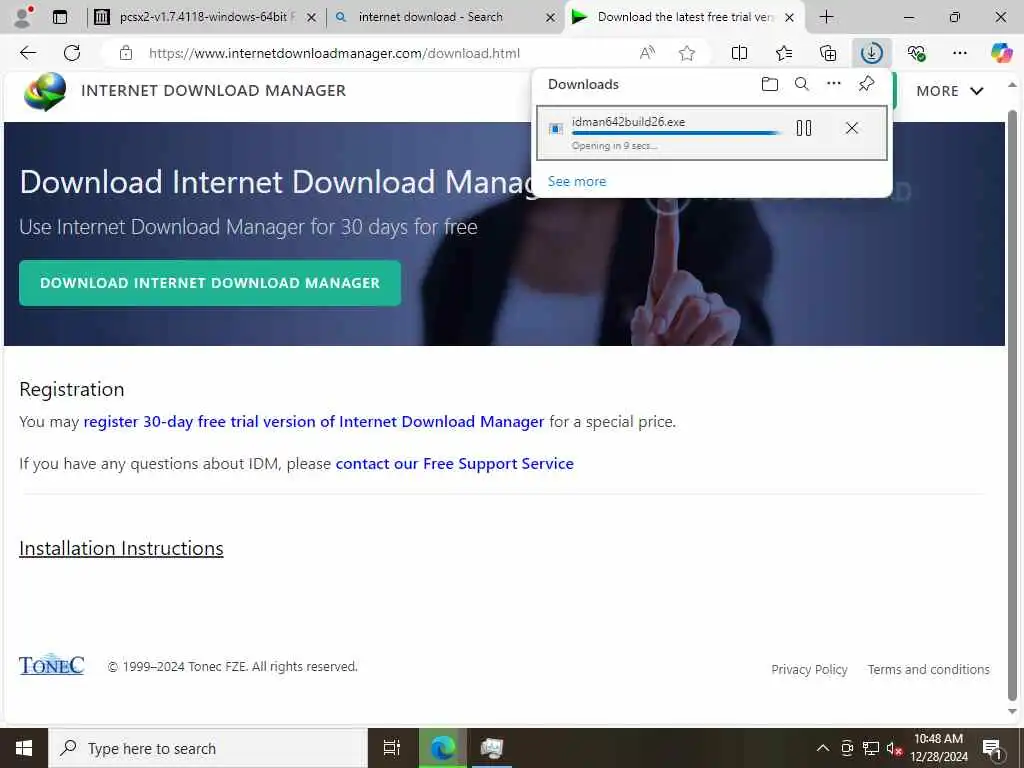Image resolution: width=1024 pixels, height=768 pixels.
Task: Open downloads folder icon in Downloads panel
Action: tap(769, 84)
